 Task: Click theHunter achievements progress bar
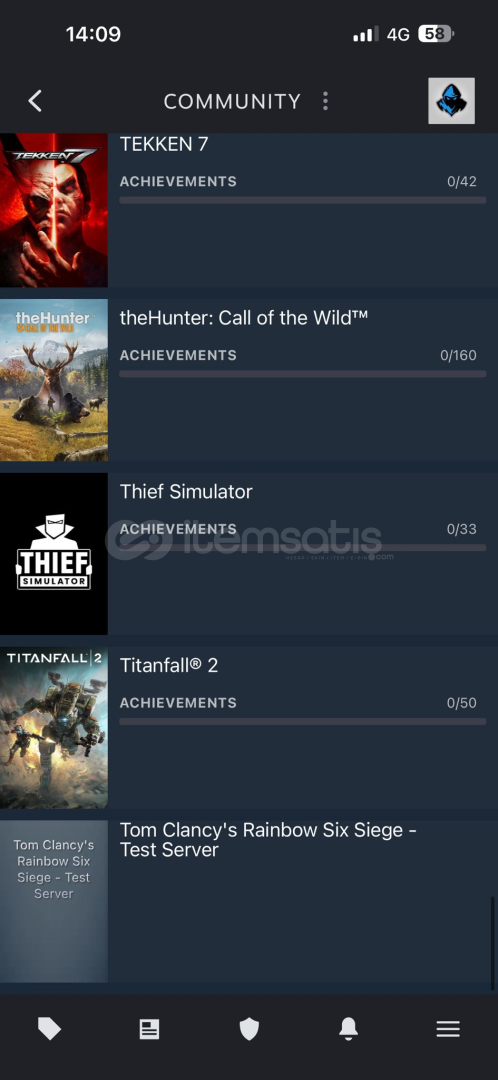(x=302, y=374)
